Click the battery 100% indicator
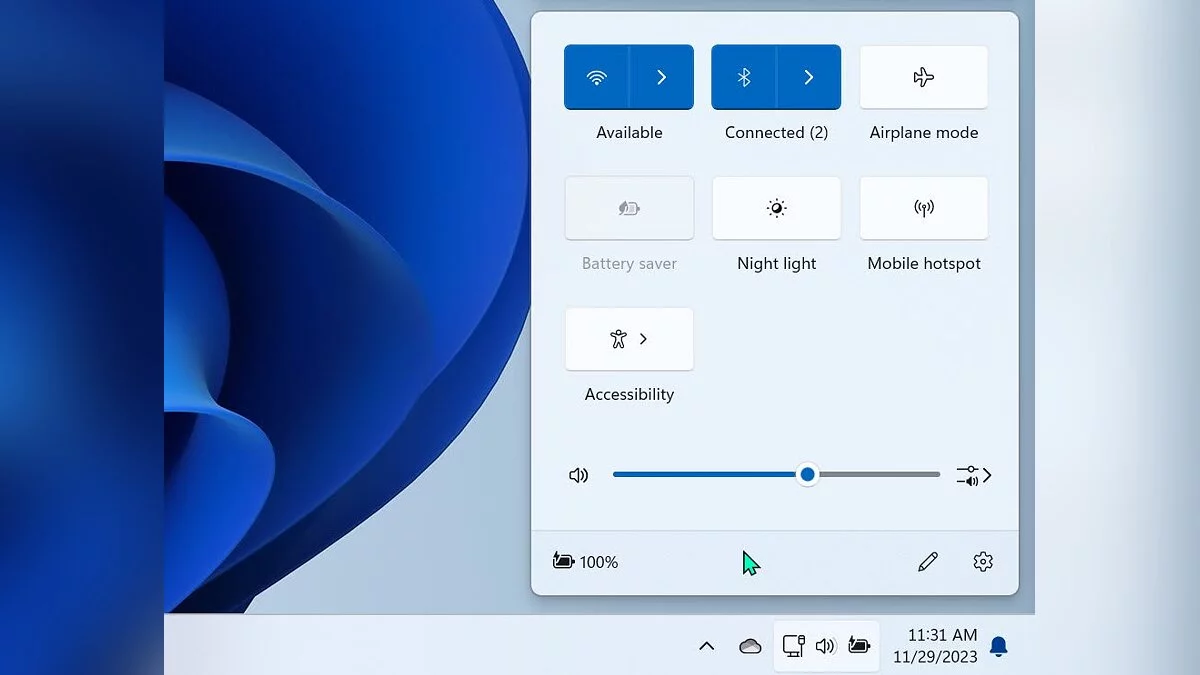 pyautogui.click(x=586, y=562)
